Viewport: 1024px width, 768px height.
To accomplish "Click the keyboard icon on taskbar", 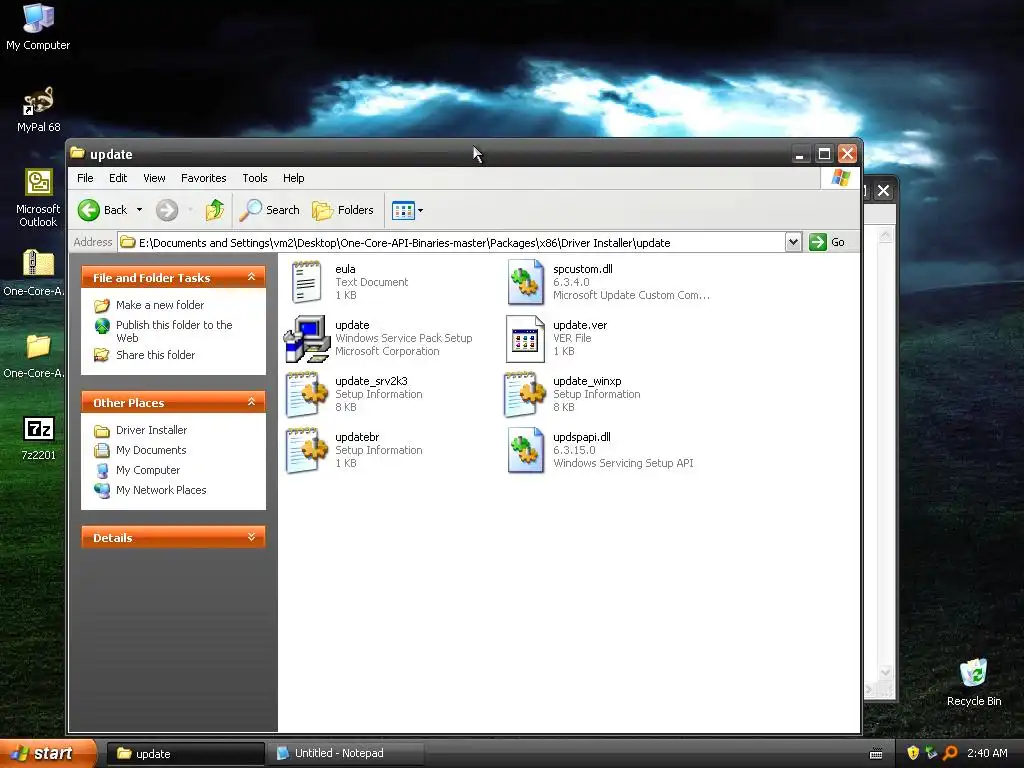I will click(x=876, y=754).
